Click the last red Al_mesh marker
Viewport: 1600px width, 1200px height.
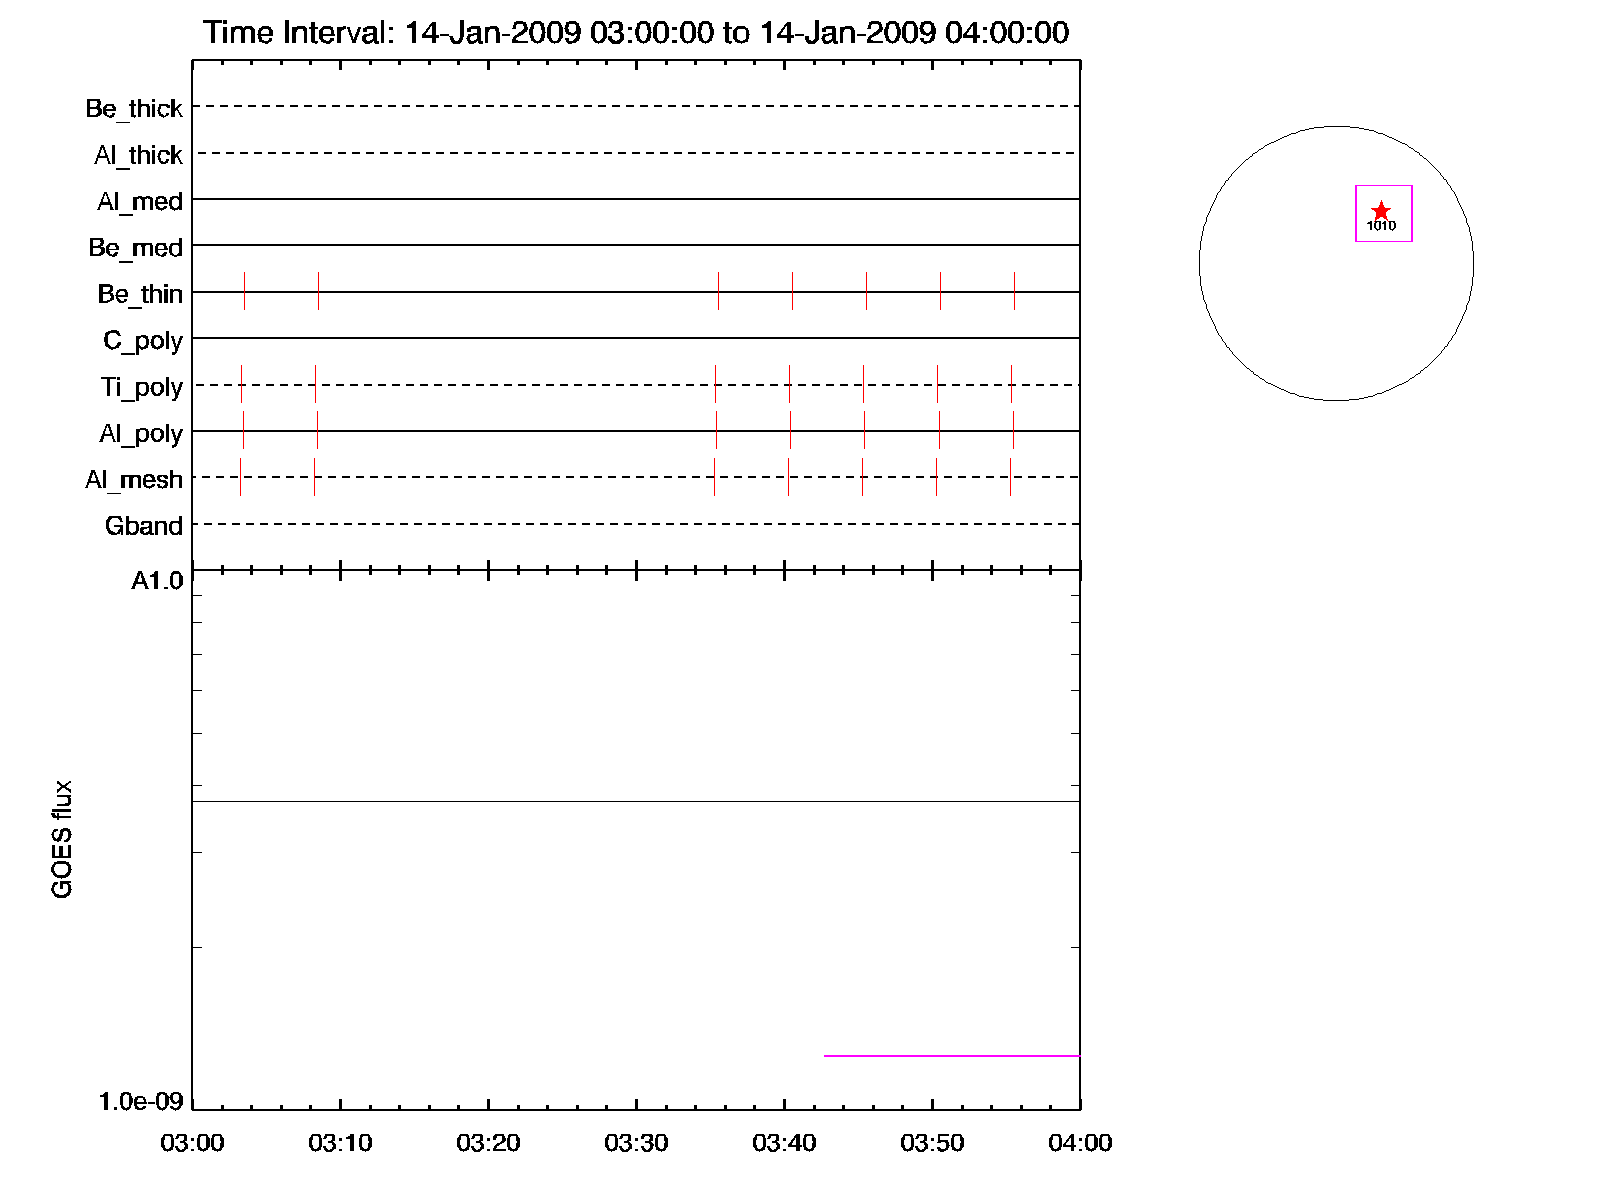pyautogui.click(x=1010, y=476)
